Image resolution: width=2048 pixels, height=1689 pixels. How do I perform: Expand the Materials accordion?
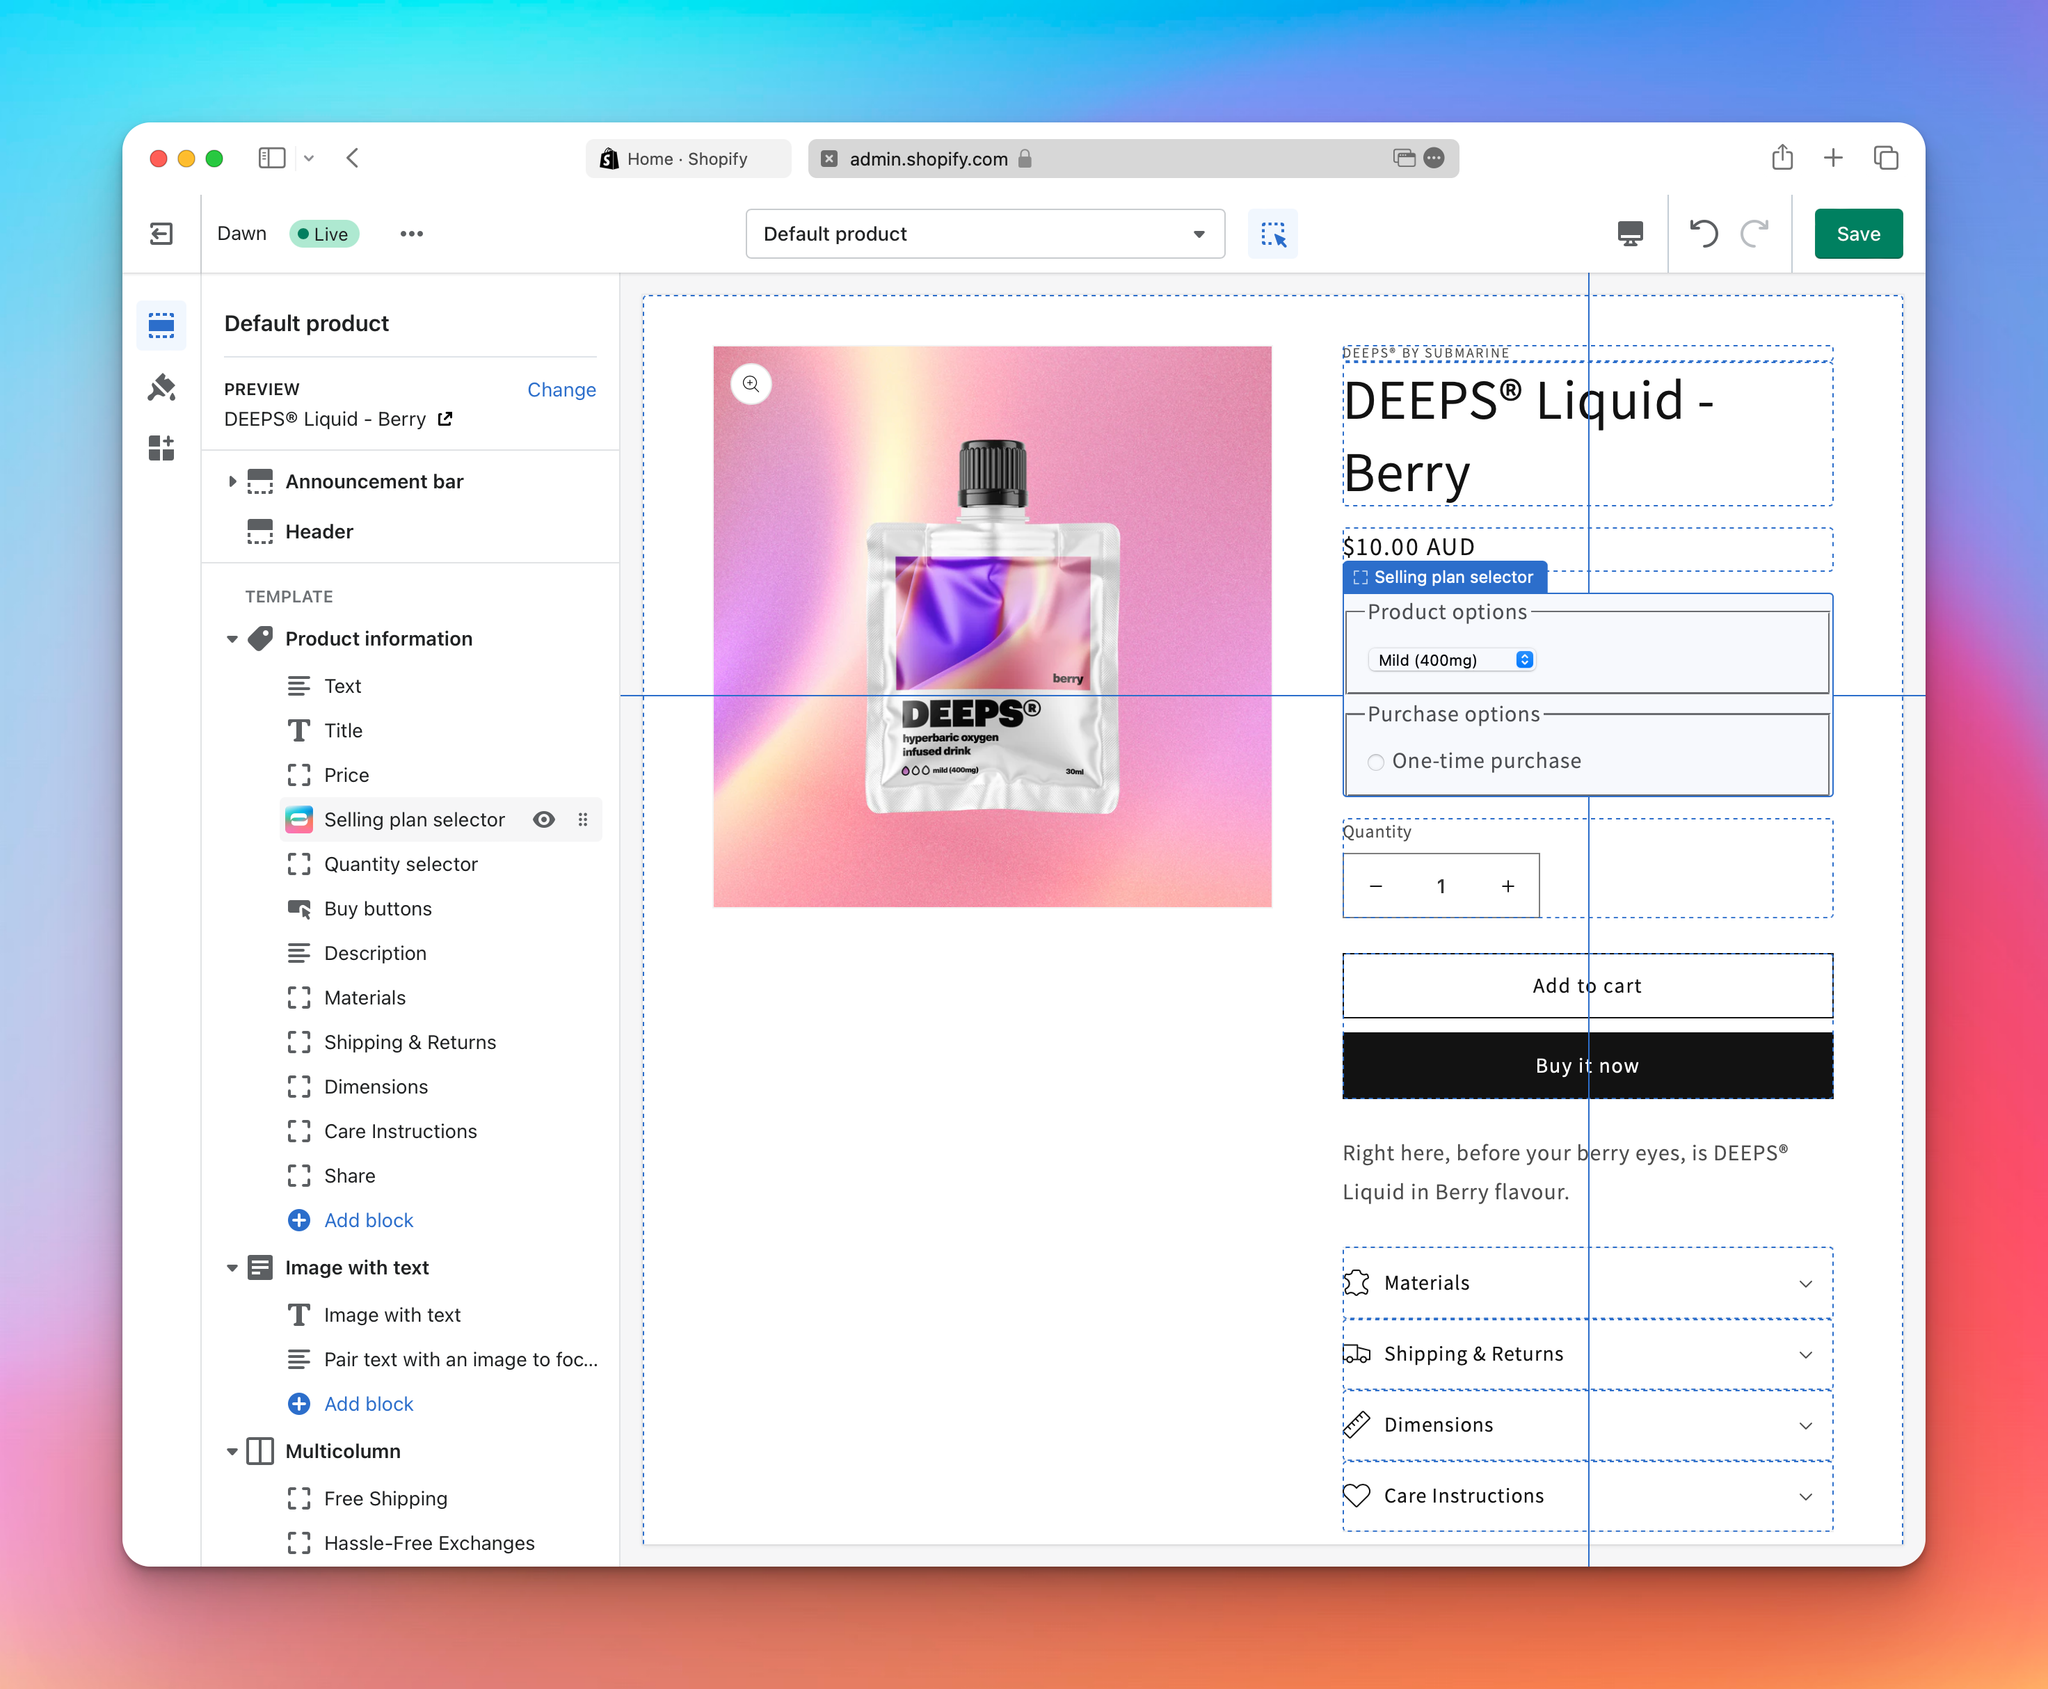click(x=1587, y=1283)
